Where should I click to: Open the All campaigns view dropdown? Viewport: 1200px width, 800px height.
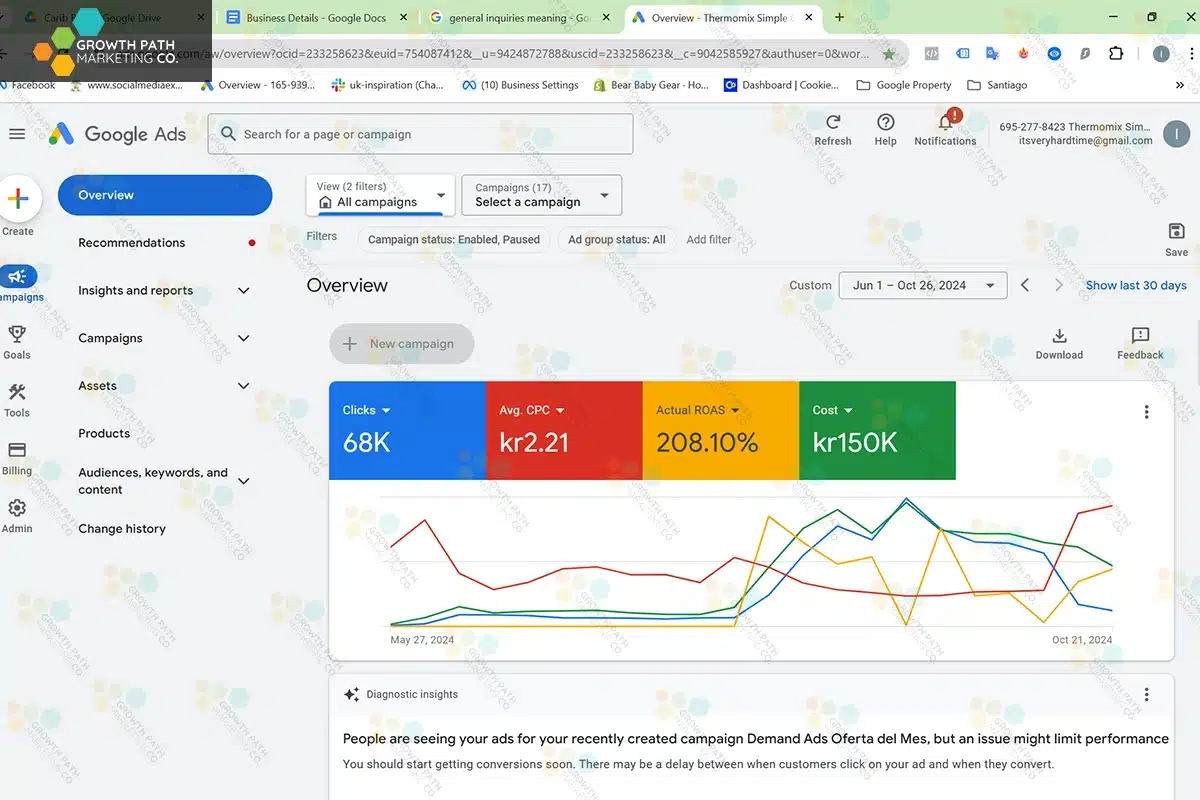coord(381,195)
